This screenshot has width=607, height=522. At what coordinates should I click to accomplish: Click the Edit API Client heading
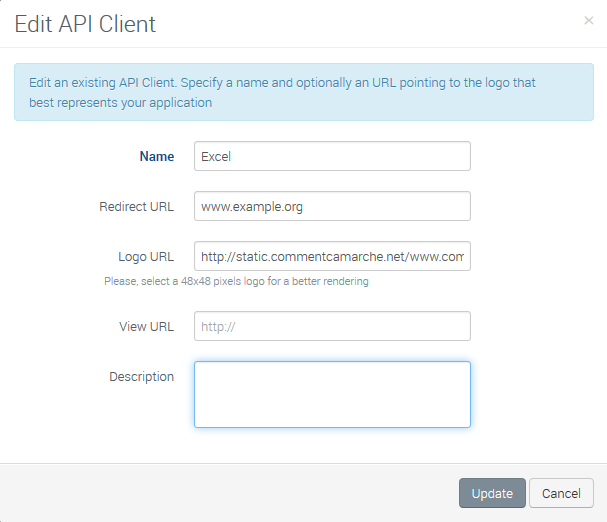click(85, 24)
